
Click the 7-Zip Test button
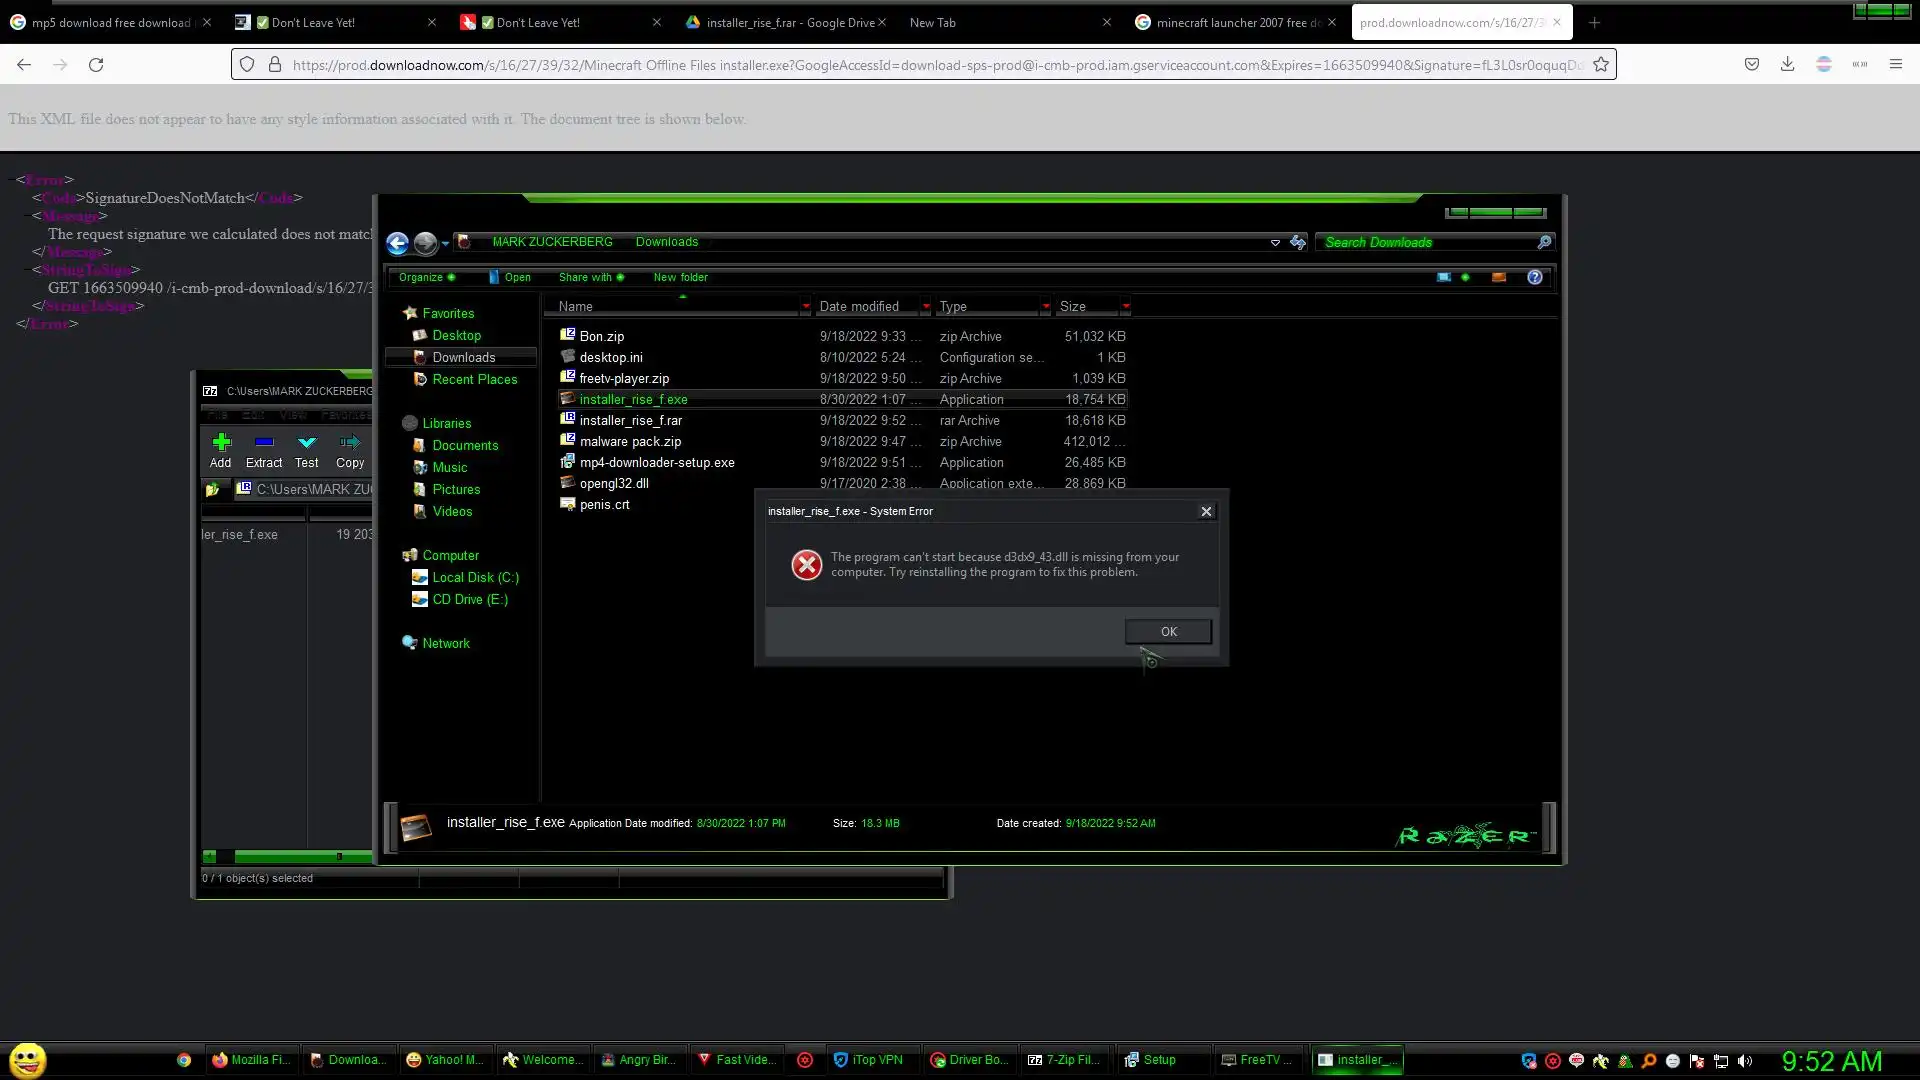307,450
